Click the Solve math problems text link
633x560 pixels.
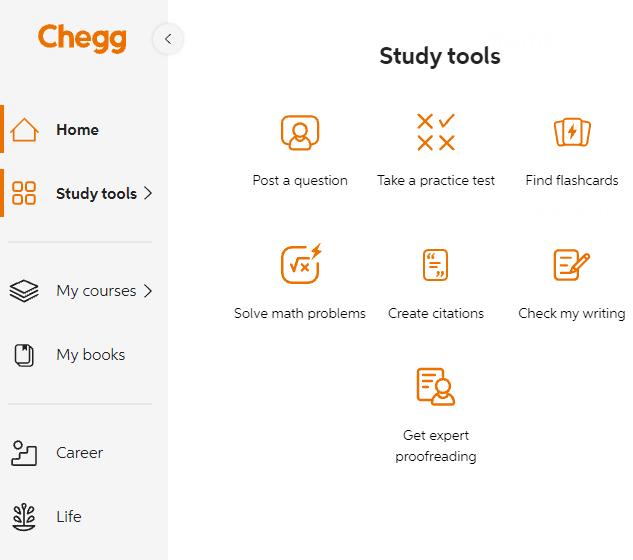300,313
